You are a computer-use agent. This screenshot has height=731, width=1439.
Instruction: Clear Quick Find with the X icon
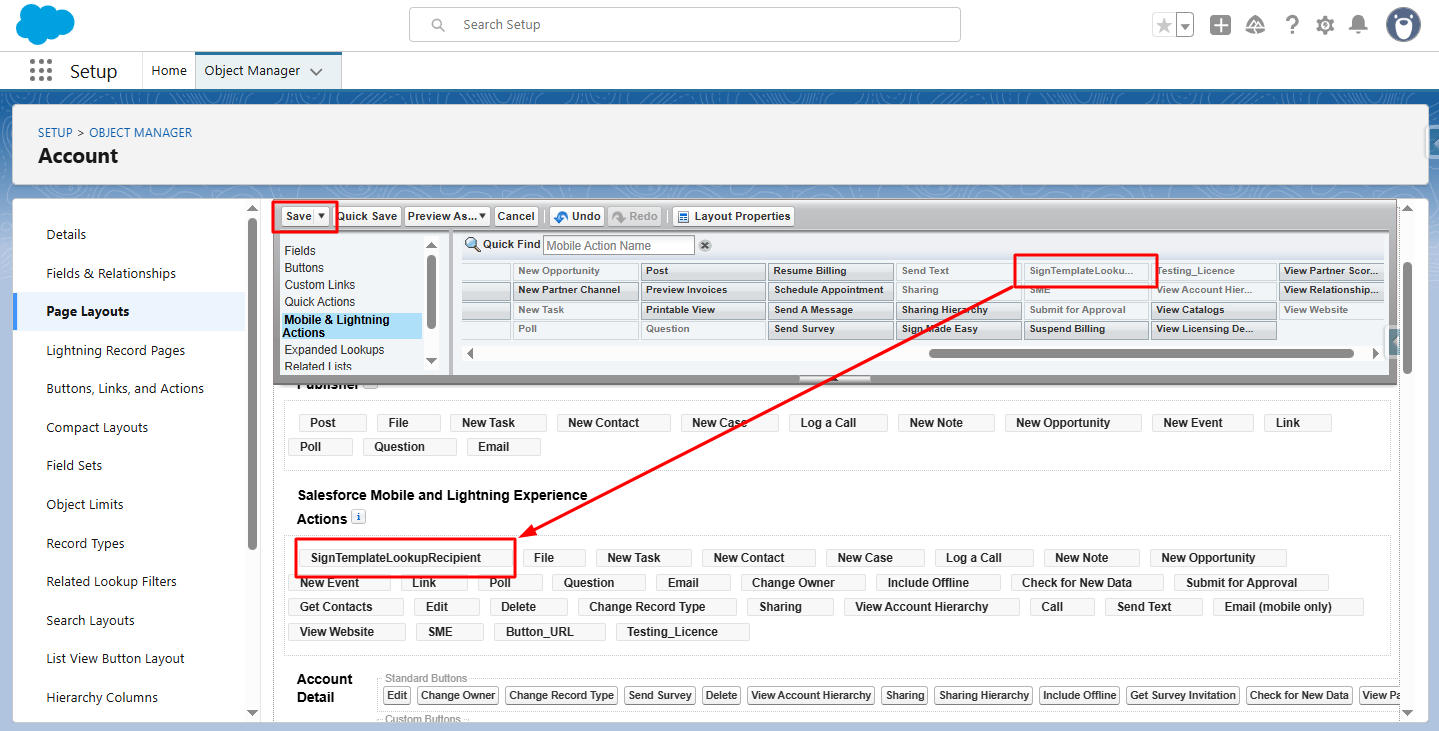705,246
